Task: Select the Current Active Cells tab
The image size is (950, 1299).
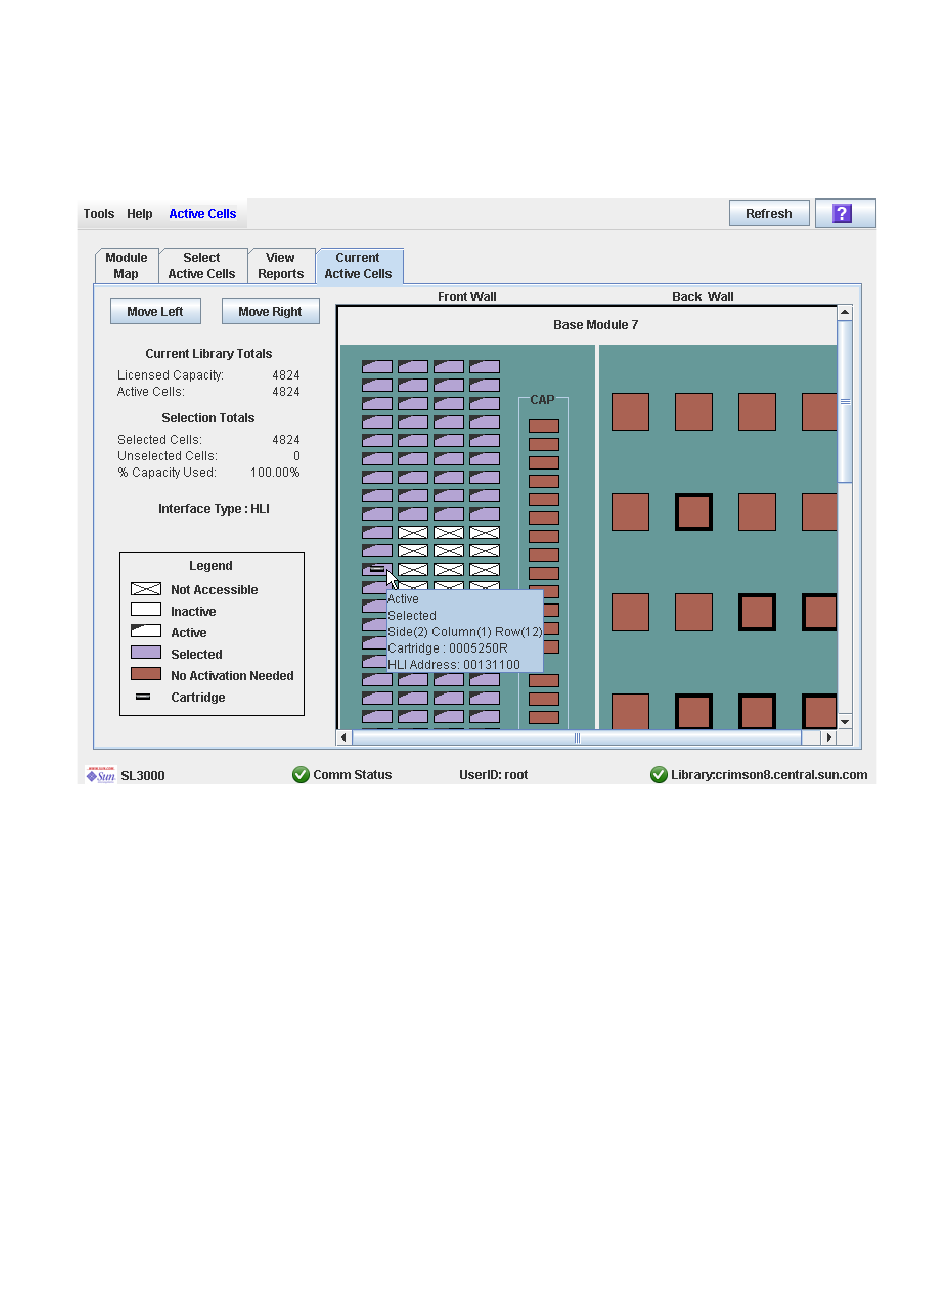Action: [359, 265]
